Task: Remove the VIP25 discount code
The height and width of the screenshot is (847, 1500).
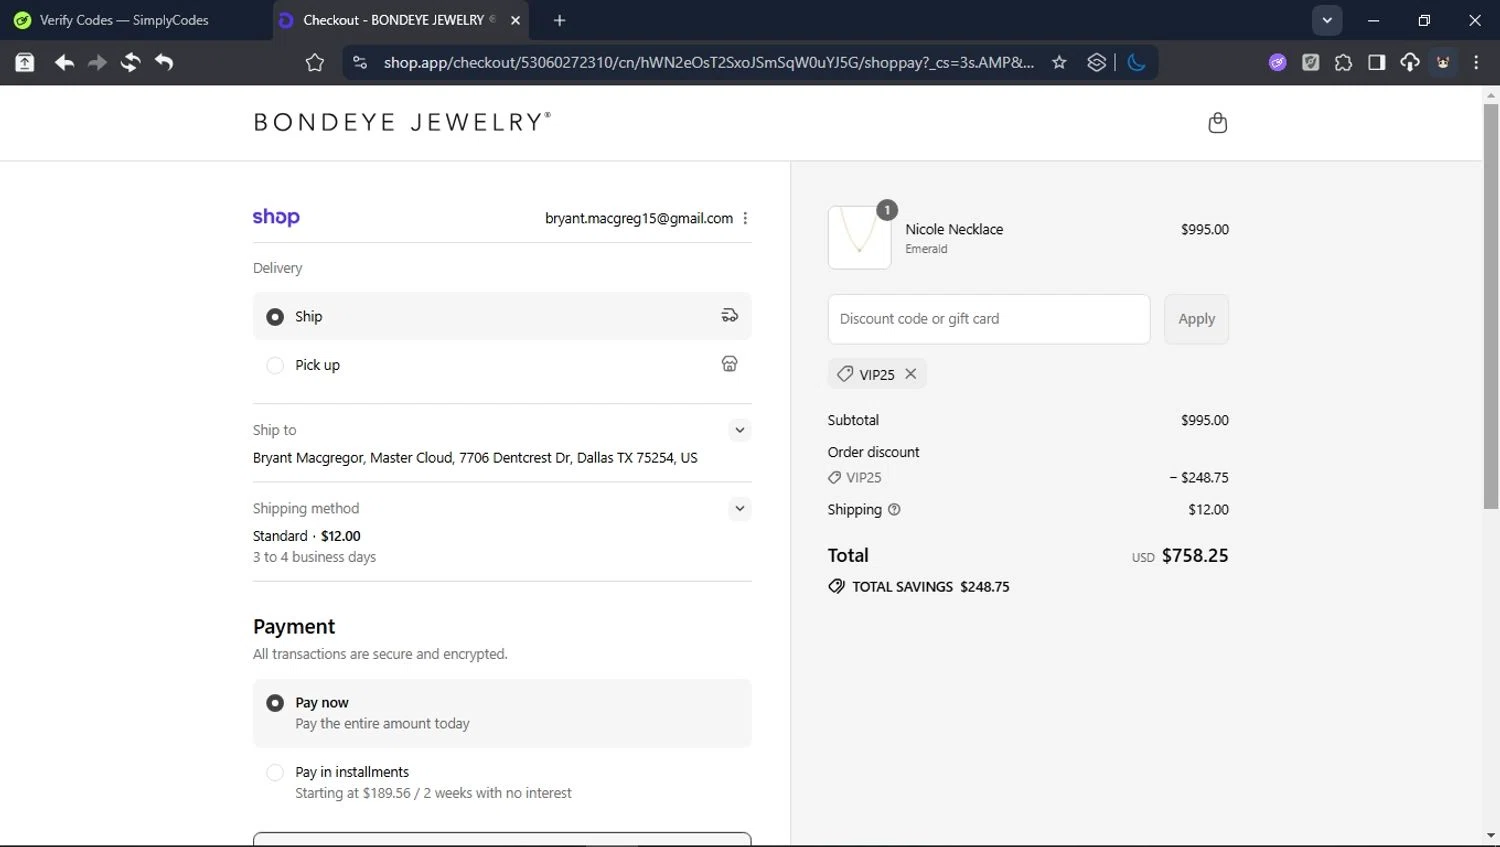Action: tap(911, 373)
